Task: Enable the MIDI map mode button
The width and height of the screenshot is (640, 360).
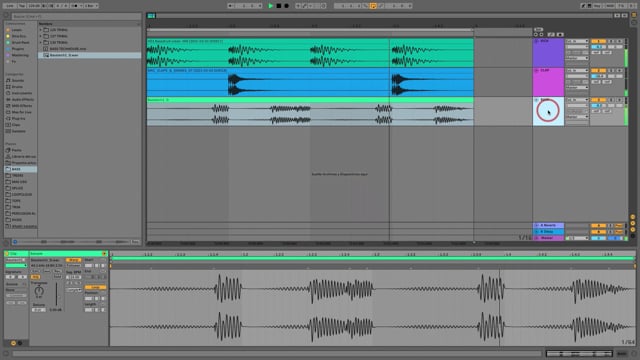Action: [x=610, y=6]
